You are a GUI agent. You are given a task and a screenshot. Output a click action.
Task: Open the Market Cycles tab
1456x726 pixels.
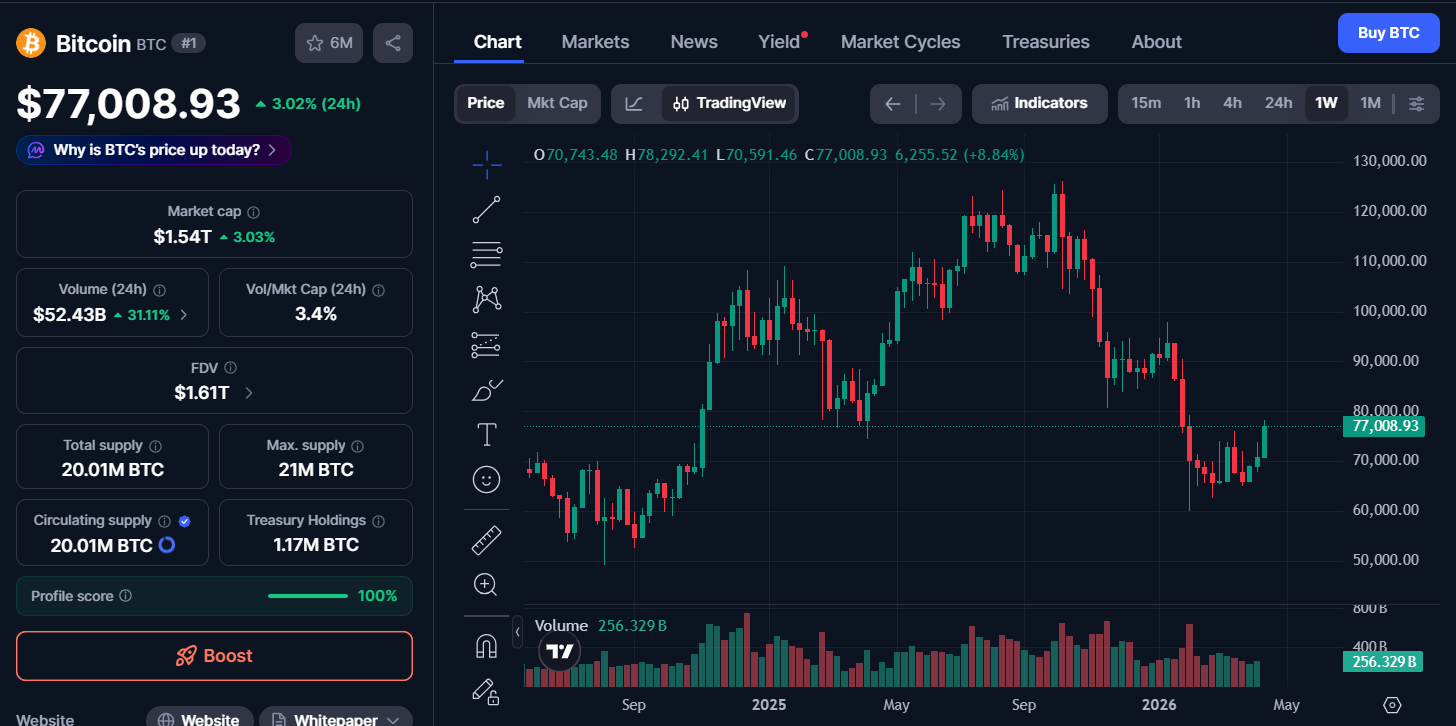tap(900, 42)
